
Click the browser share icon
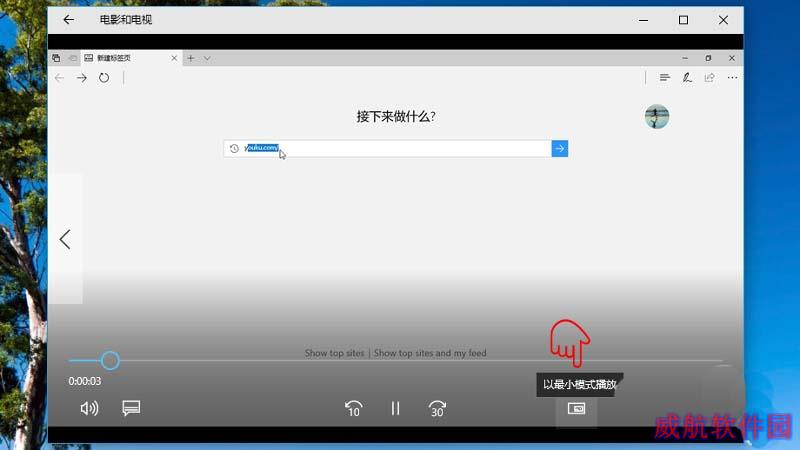click(x=709, y=78)
